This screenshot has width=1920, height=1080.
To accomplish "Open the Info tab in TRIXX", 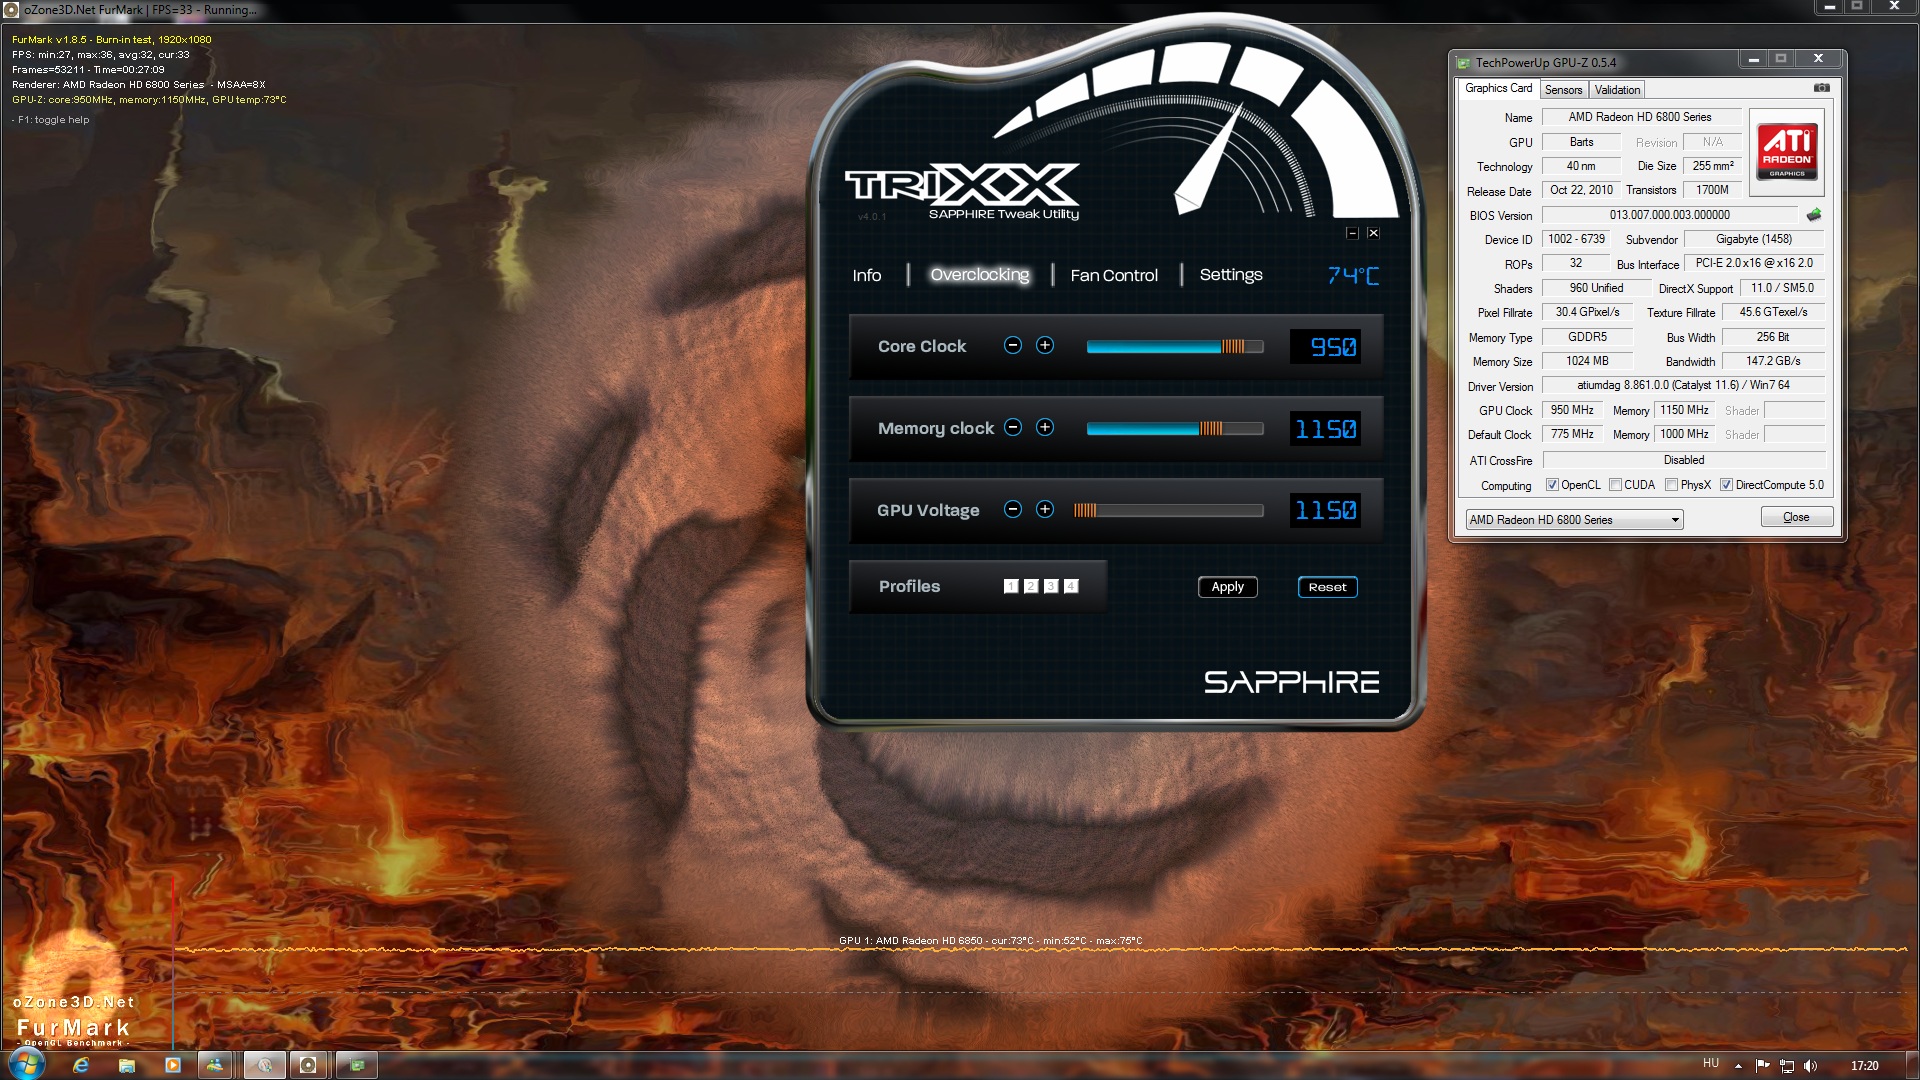I will click(866, 275).
